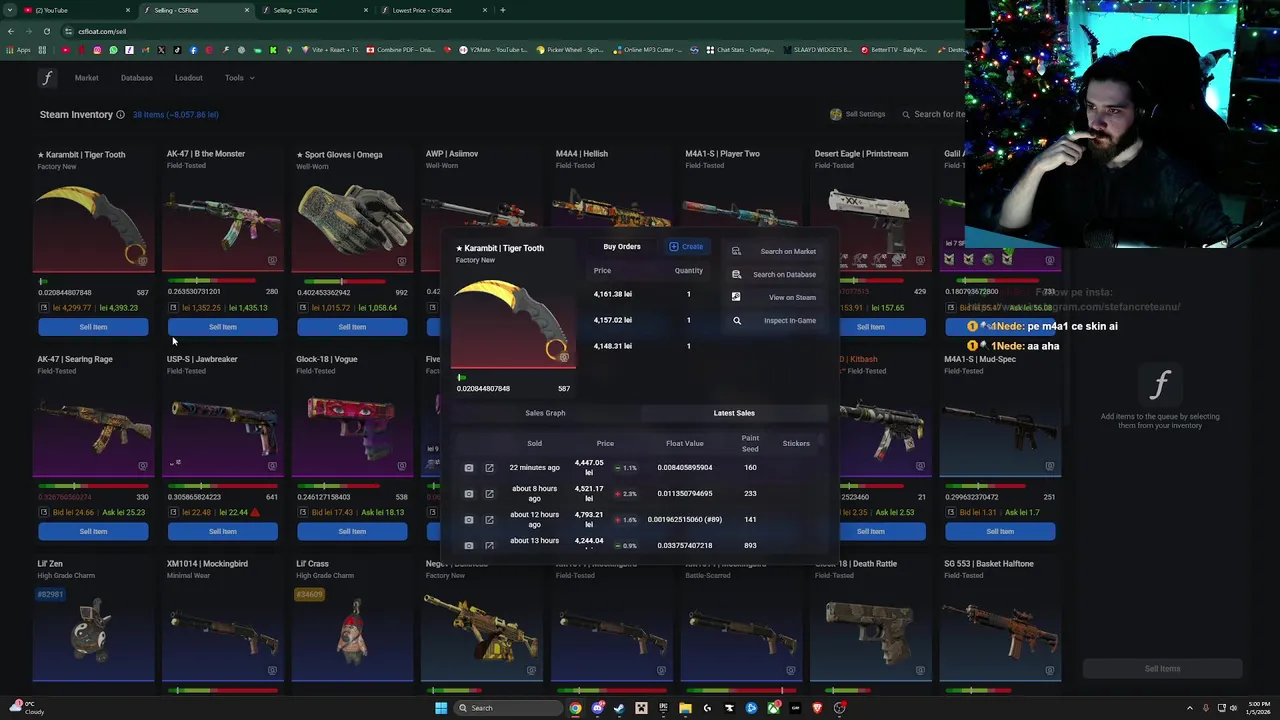Click buy order price 4,161.38 lei
The height and width of the screenshot is (720, 1280).
coord(613,294)
